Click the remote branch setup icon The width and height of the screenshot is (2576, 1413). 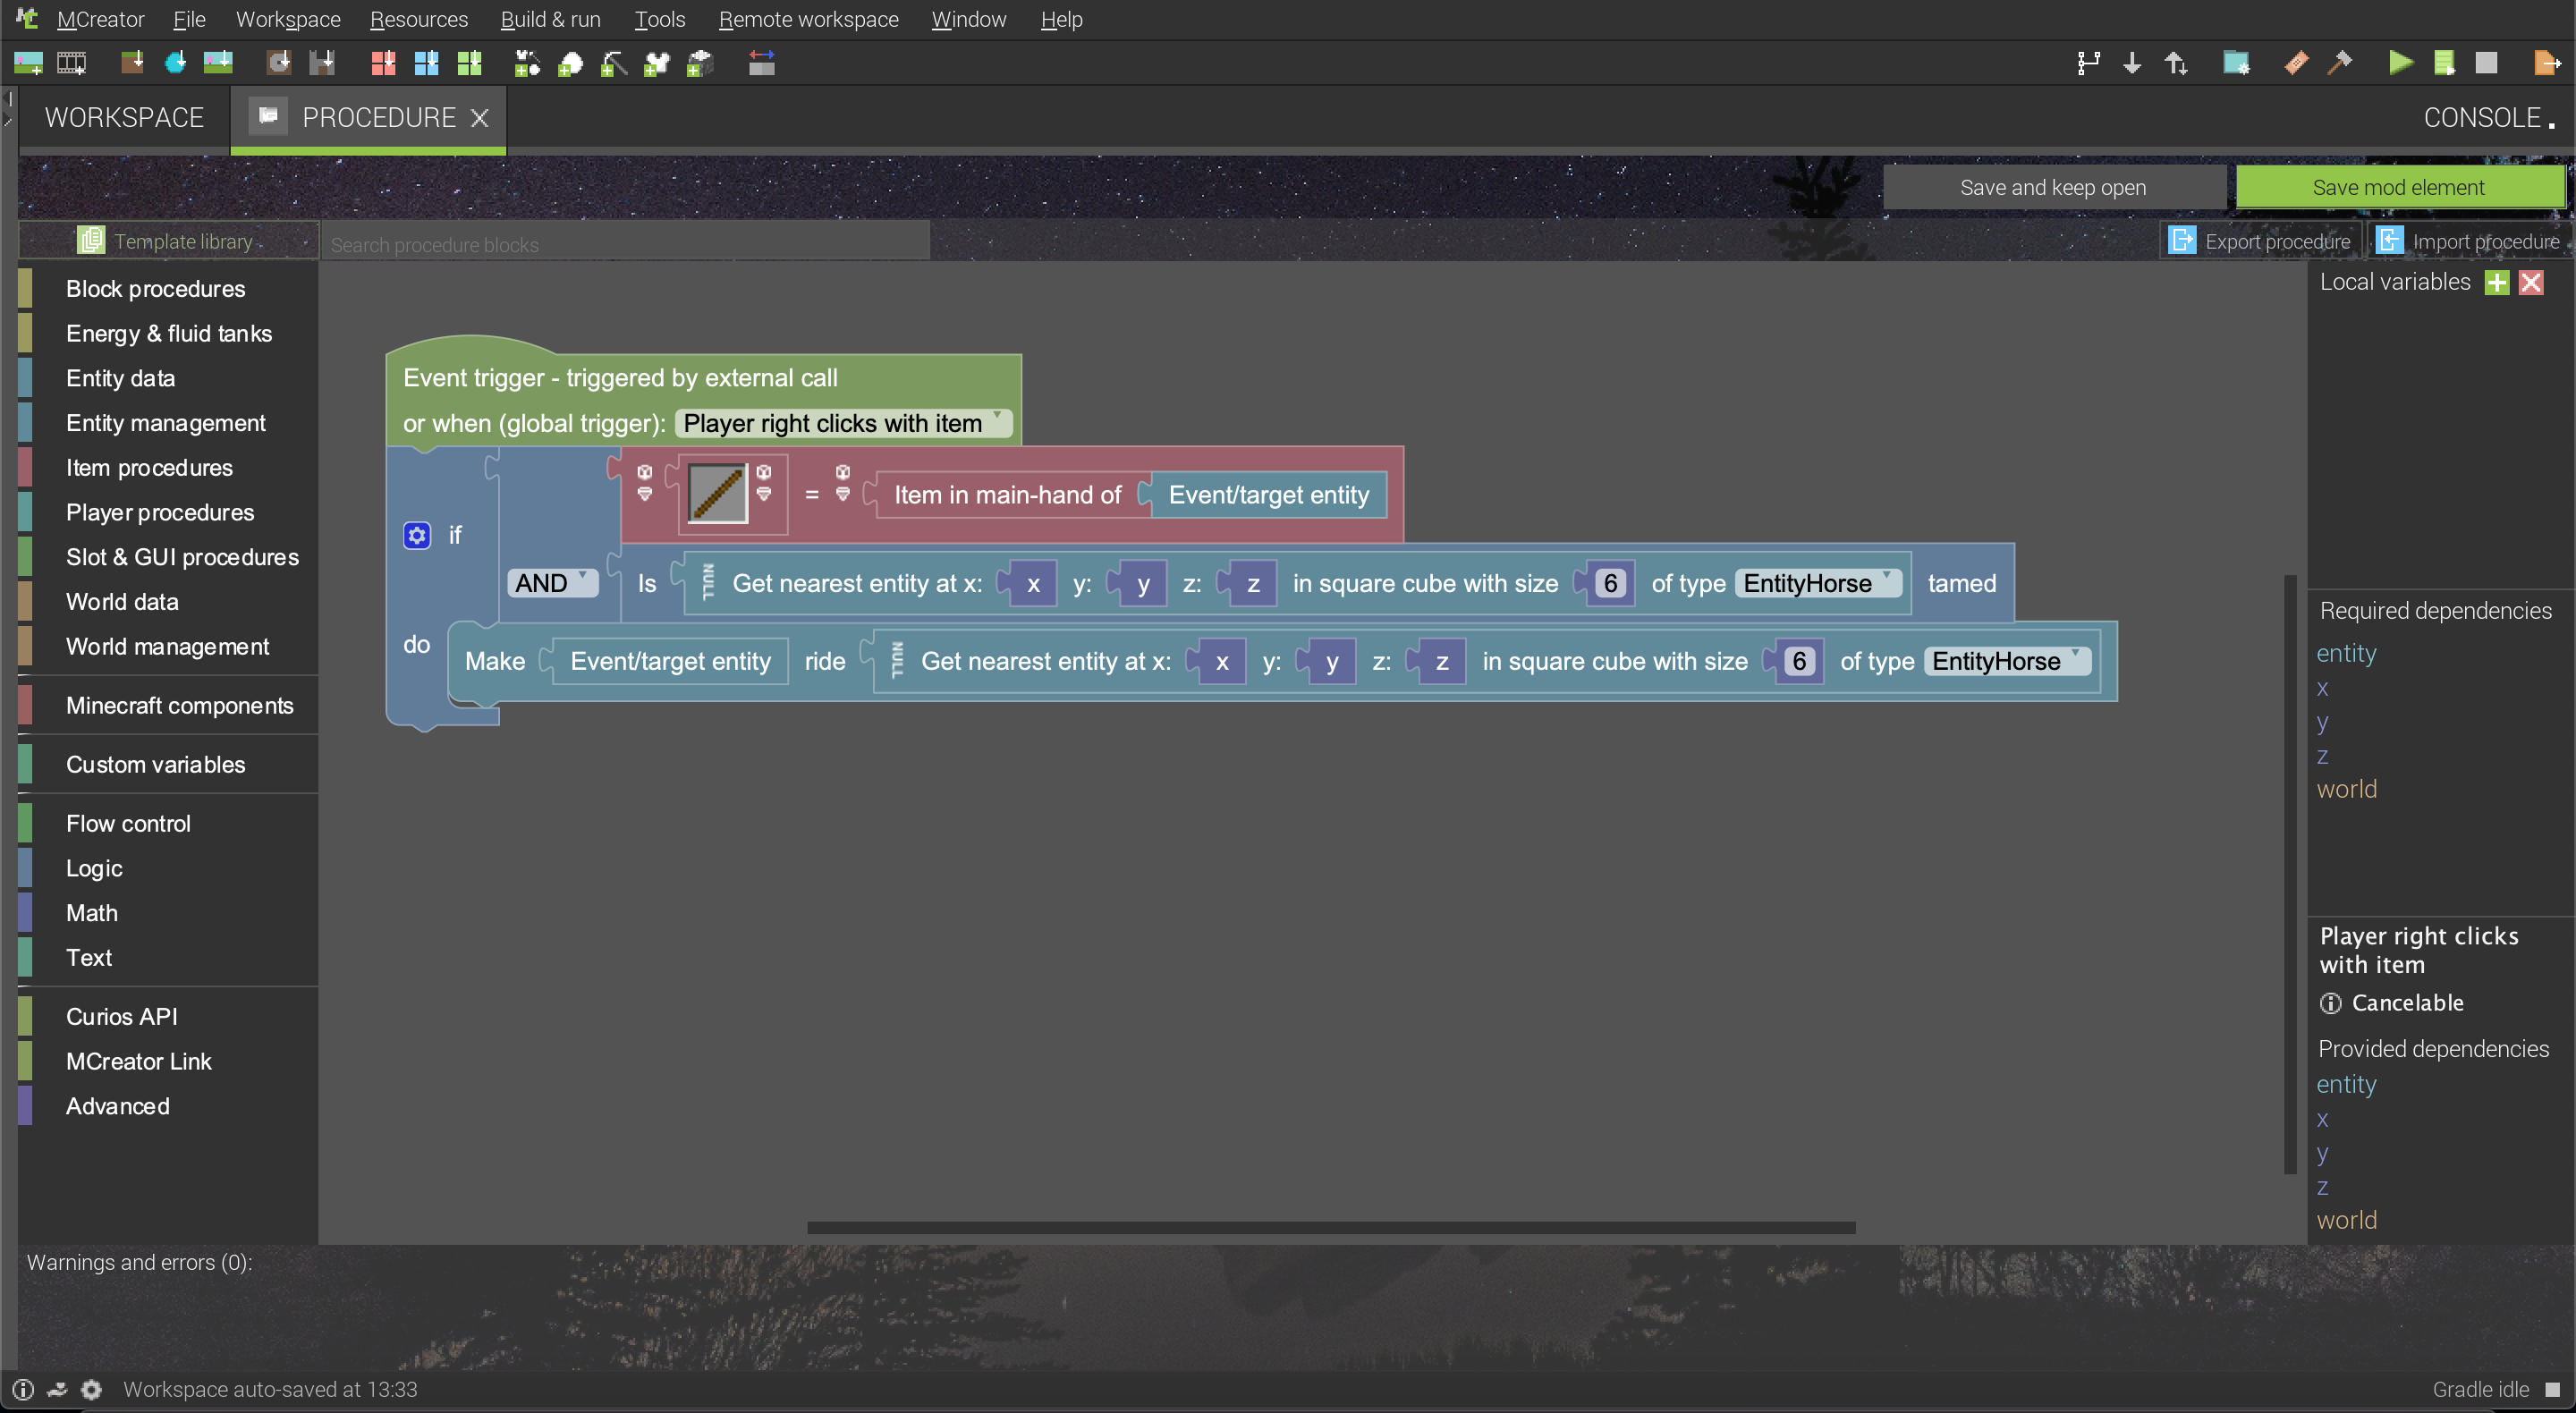tap(2088, 63)
